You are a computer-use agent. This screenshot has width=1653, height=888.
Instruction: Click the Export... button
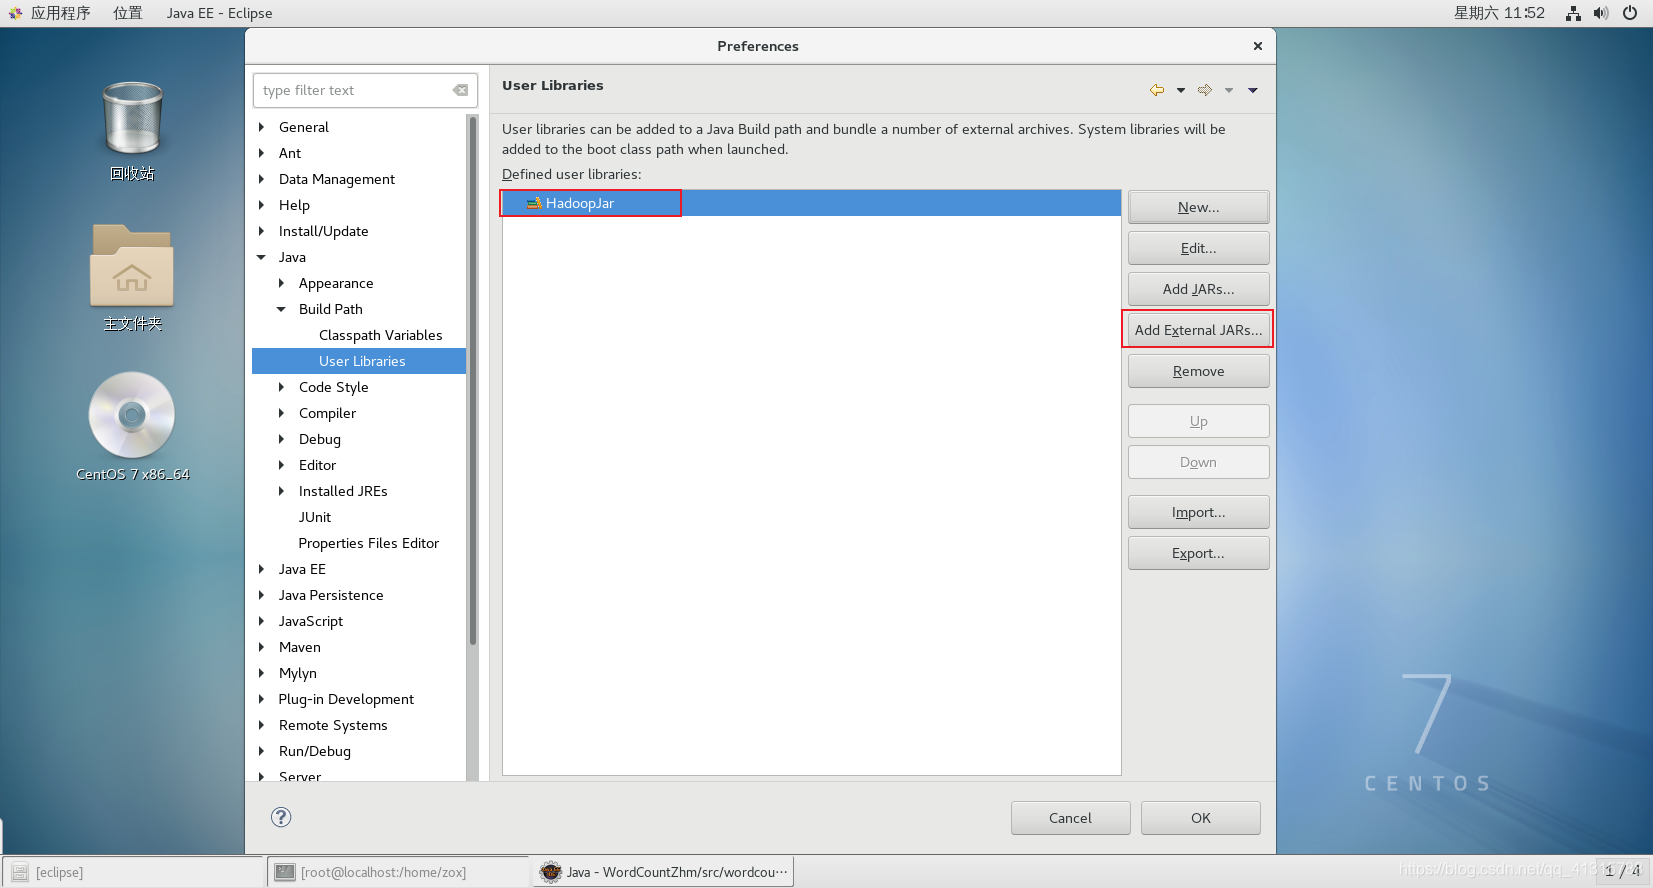tap(1198, 553)
